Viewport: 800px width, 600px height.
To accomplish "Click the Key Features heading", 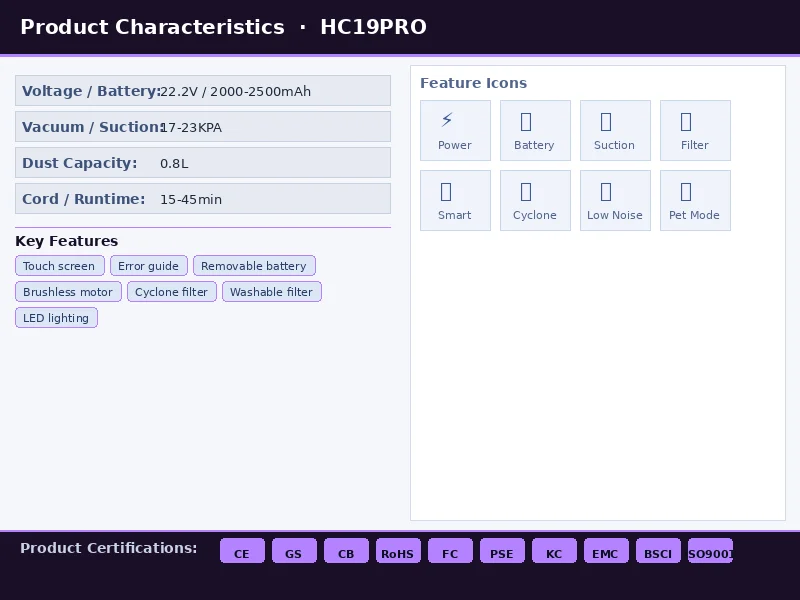I will 67,241.
